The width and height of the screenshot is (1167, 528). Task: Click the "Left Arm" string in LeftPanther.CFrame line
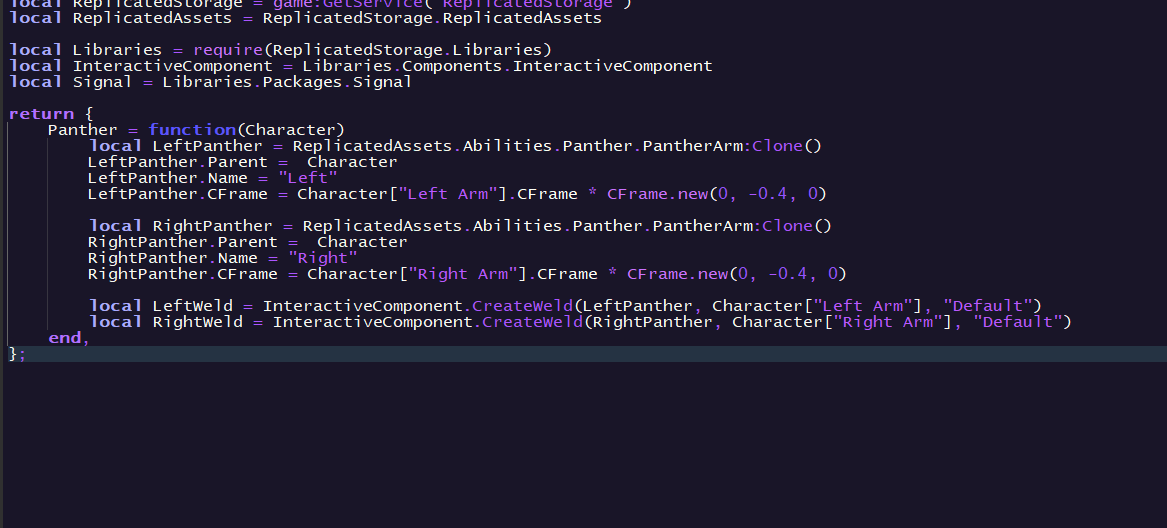[447, 194]
